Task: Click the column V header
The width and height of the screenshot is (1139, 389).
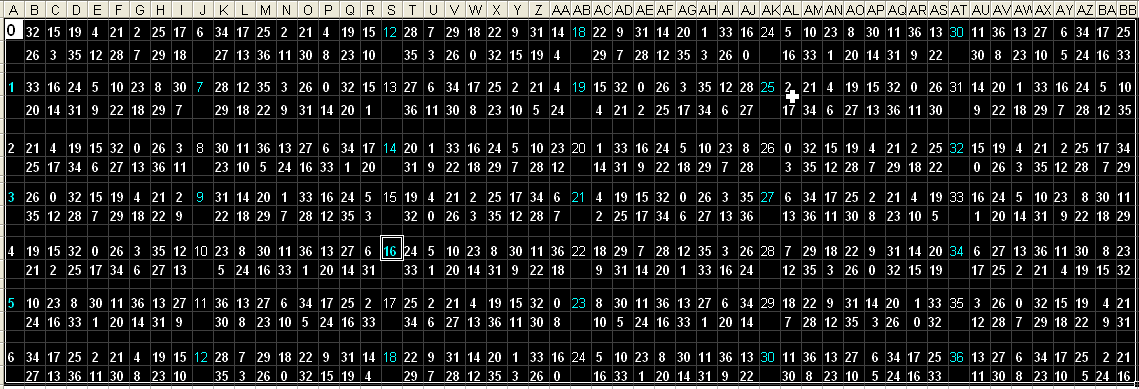Action: 454,11
